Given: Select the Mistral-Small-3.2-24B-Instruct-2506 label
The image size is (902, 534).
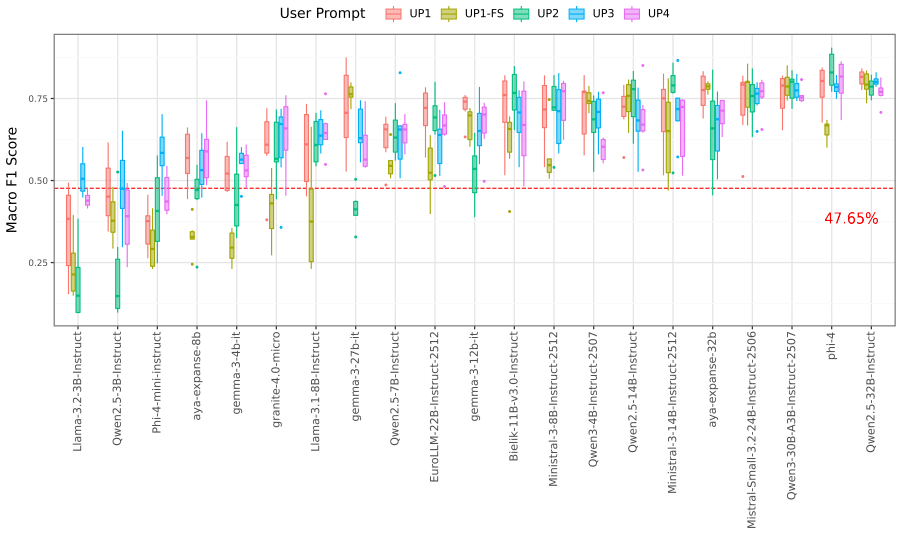Looking at the screenshot, I should 751,429.
